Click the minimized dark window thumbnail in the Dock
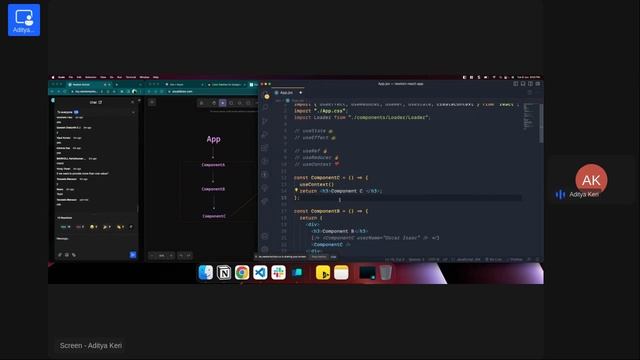Viewport: 640px width, 360px height. [367, 273]
